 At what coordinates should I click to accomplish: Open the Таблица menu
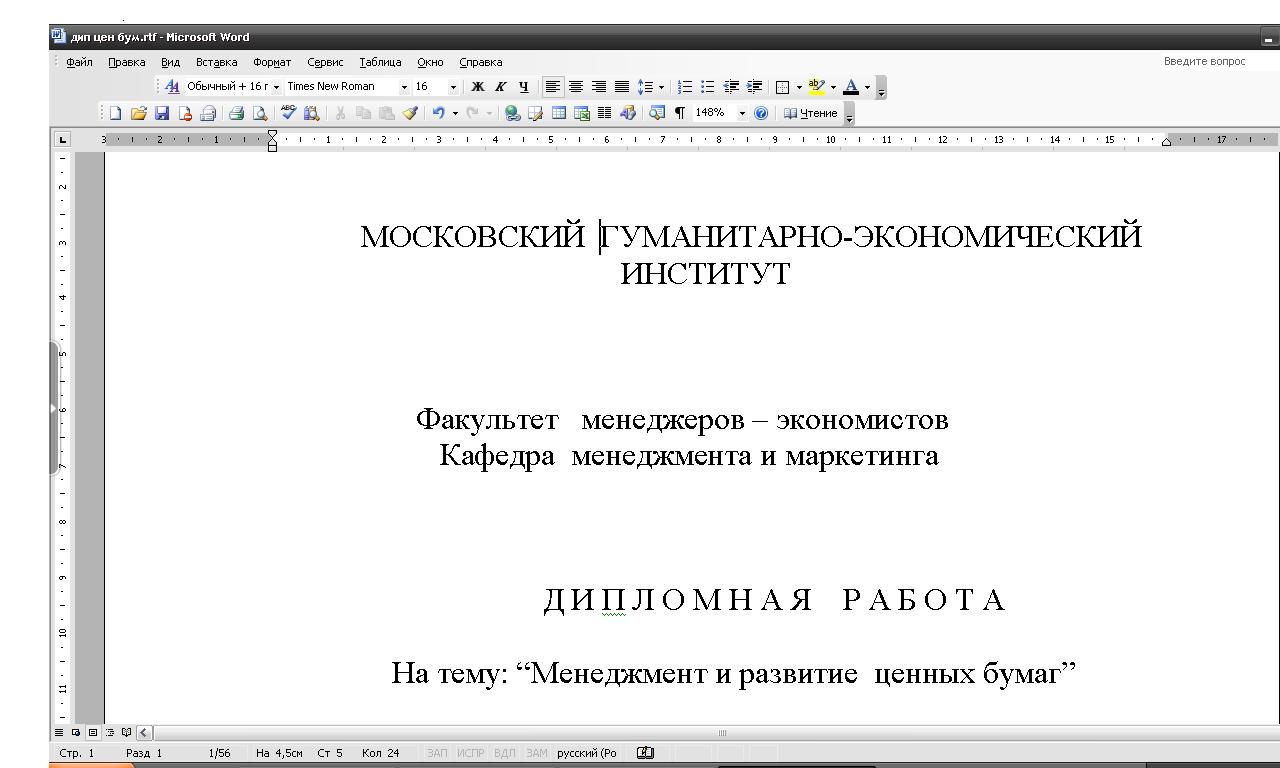[x=380, y=62]
